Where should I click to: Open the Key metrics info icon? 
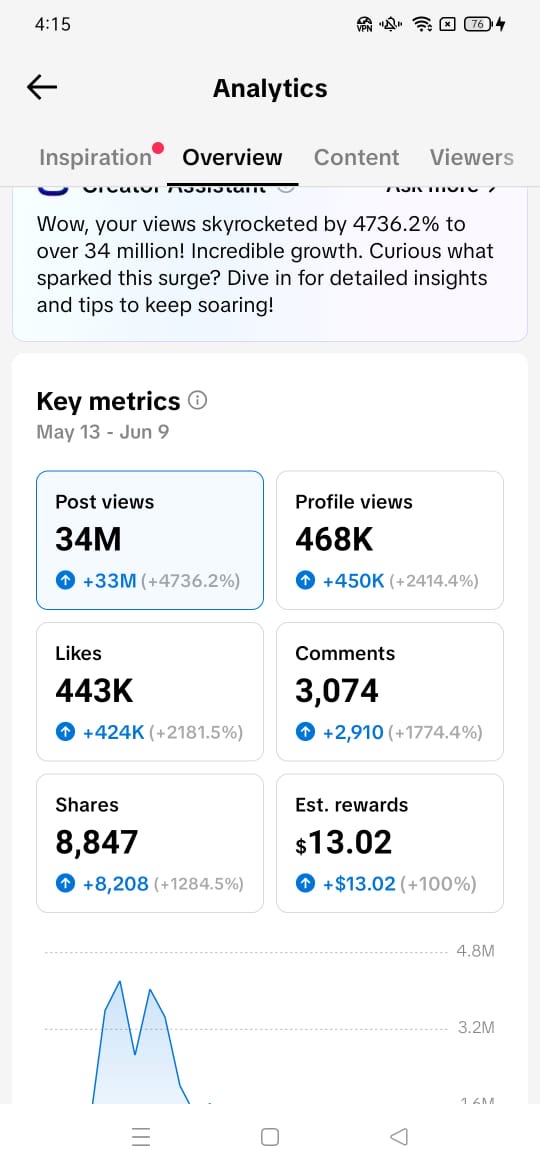point(198,401)
